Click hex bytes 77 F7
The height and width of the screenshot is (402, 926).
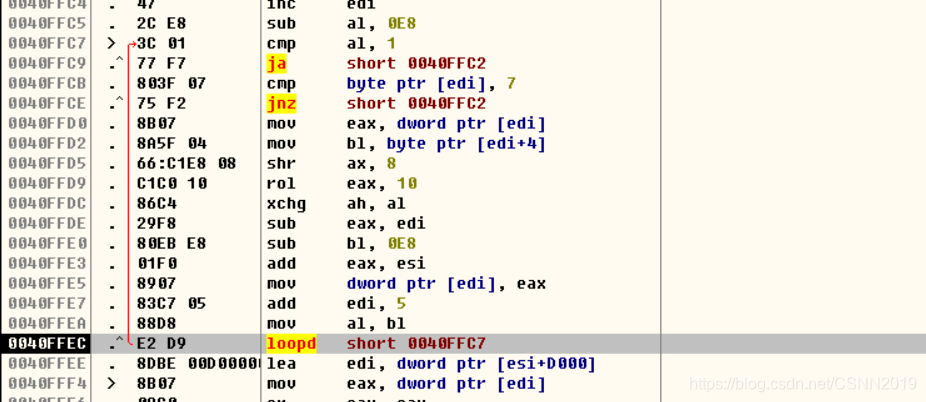(161, 64)
